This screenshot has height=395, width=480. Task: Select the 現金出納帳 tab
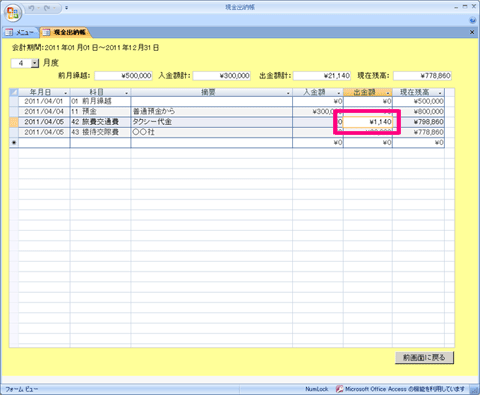pyautogui.click(x=65, y=32)
